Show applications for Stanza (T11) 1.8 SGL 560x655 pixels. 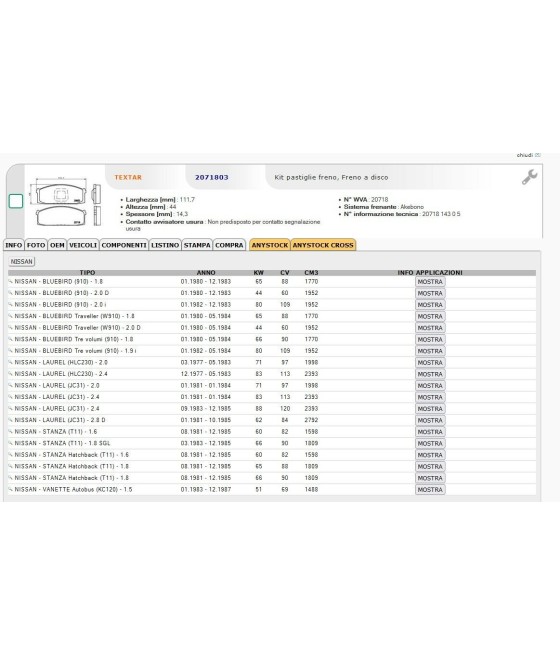[430, 443]
